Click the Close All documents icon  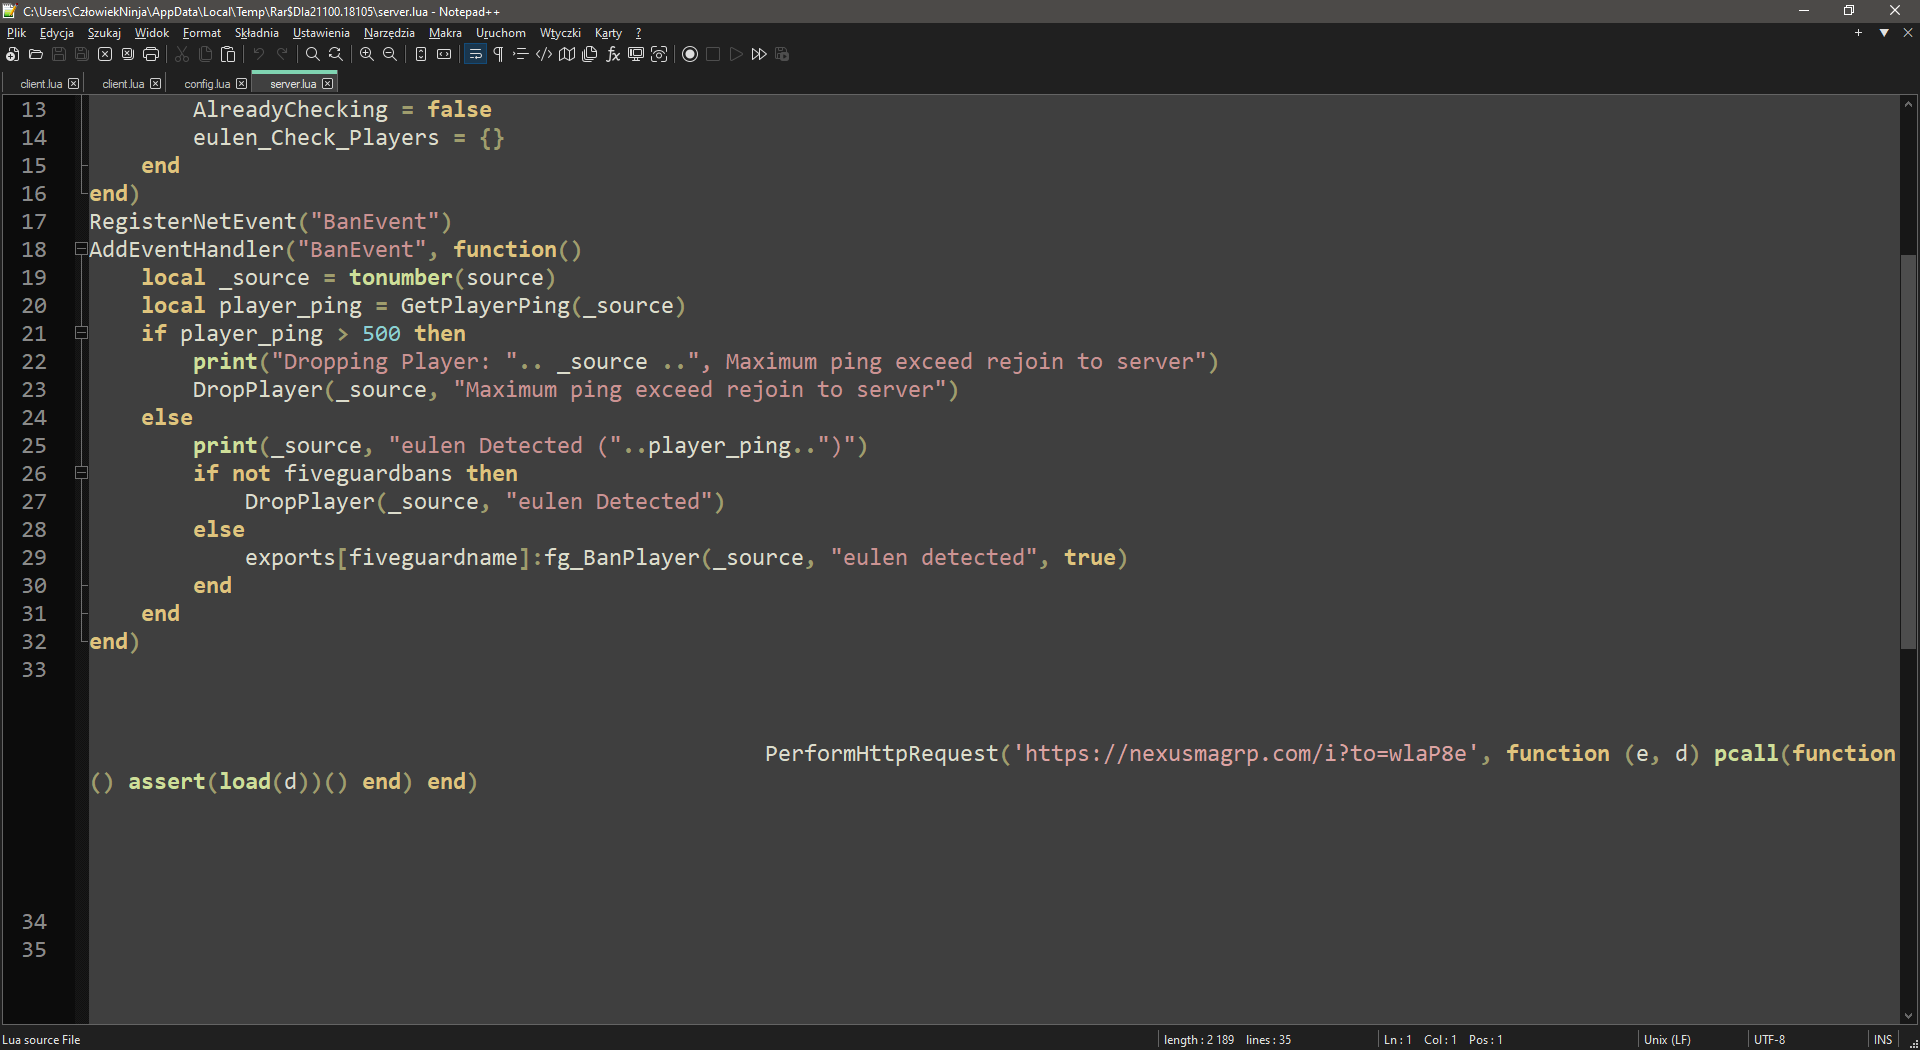(x=128, y=54)
